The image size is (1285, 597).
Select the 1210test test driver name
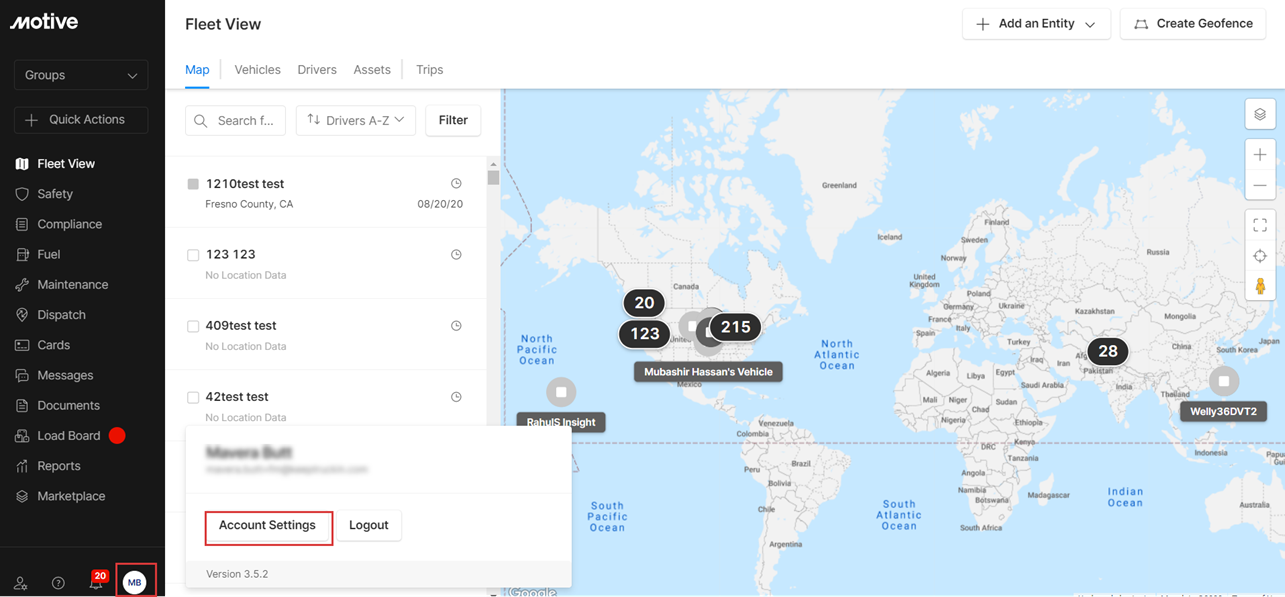pyautogui.click(x=245, y=184)
